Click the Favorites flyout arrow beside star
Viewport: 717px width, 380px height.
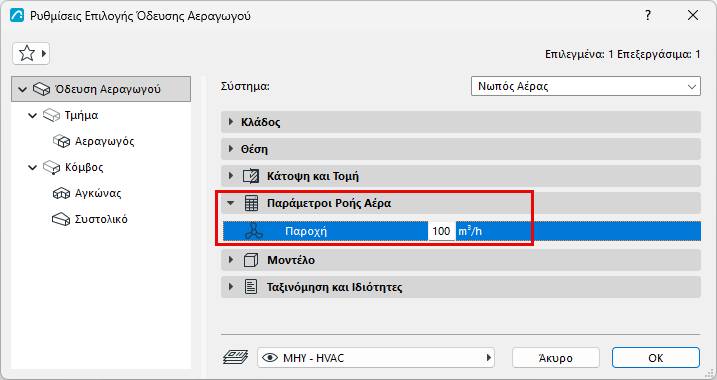(44, 54)
